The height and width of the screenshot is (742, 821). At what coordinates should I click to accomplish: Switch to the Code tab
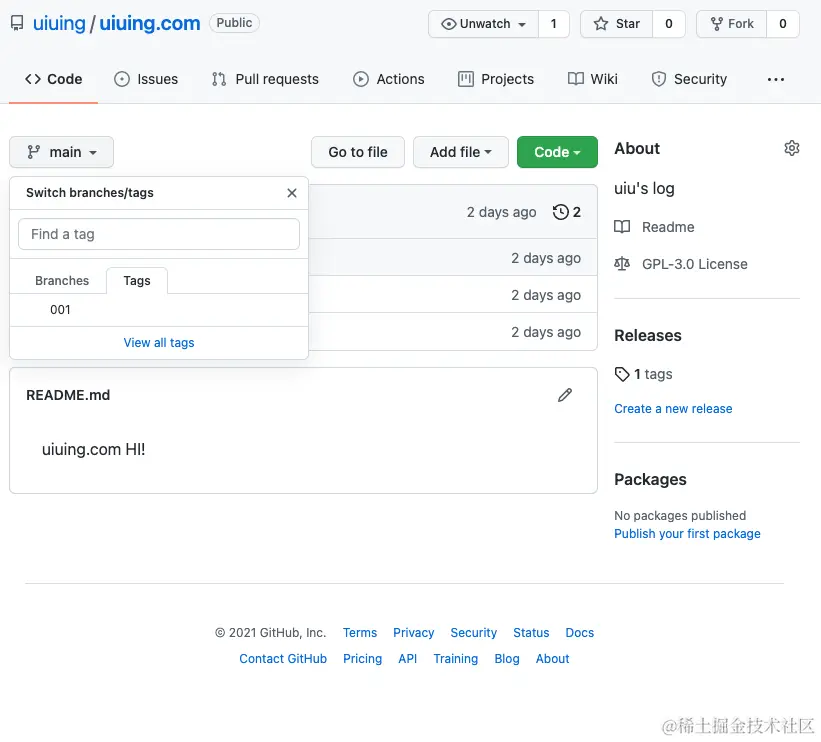pyautogui.click(x=53, y=79)
